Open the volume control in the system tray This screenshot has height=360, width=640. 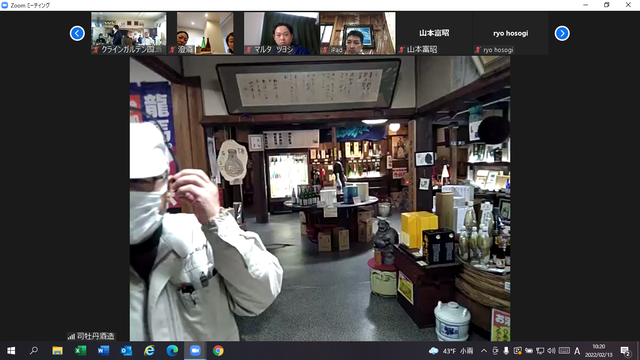pos(551,351)
